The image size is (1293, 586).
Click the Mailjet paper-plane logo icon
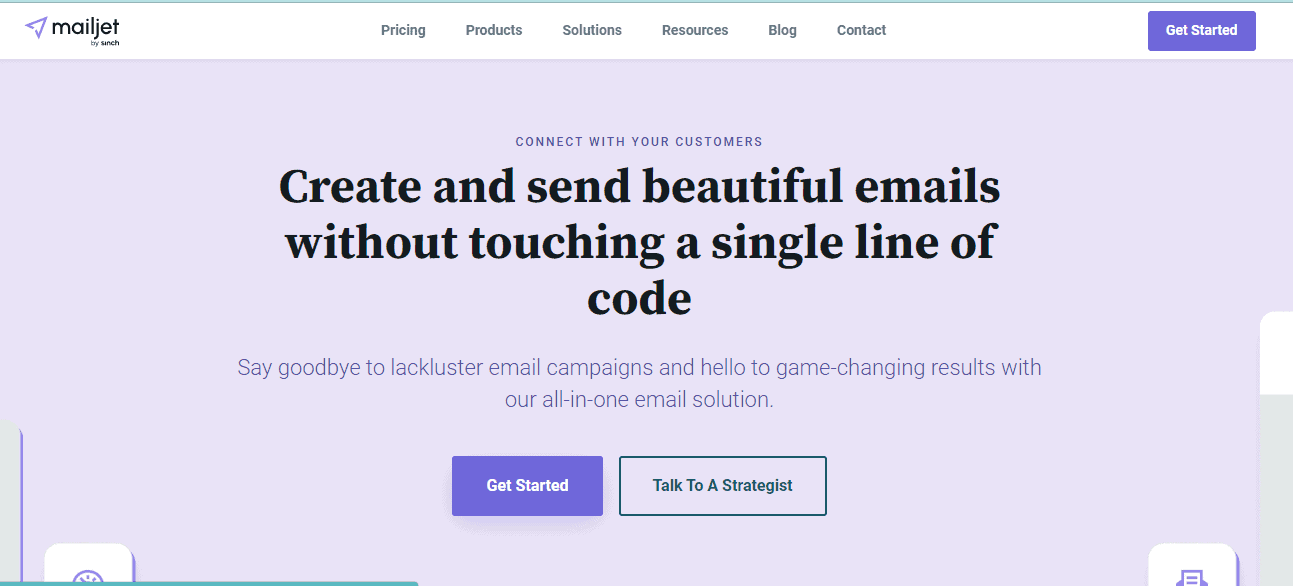[x=36, y=27]
